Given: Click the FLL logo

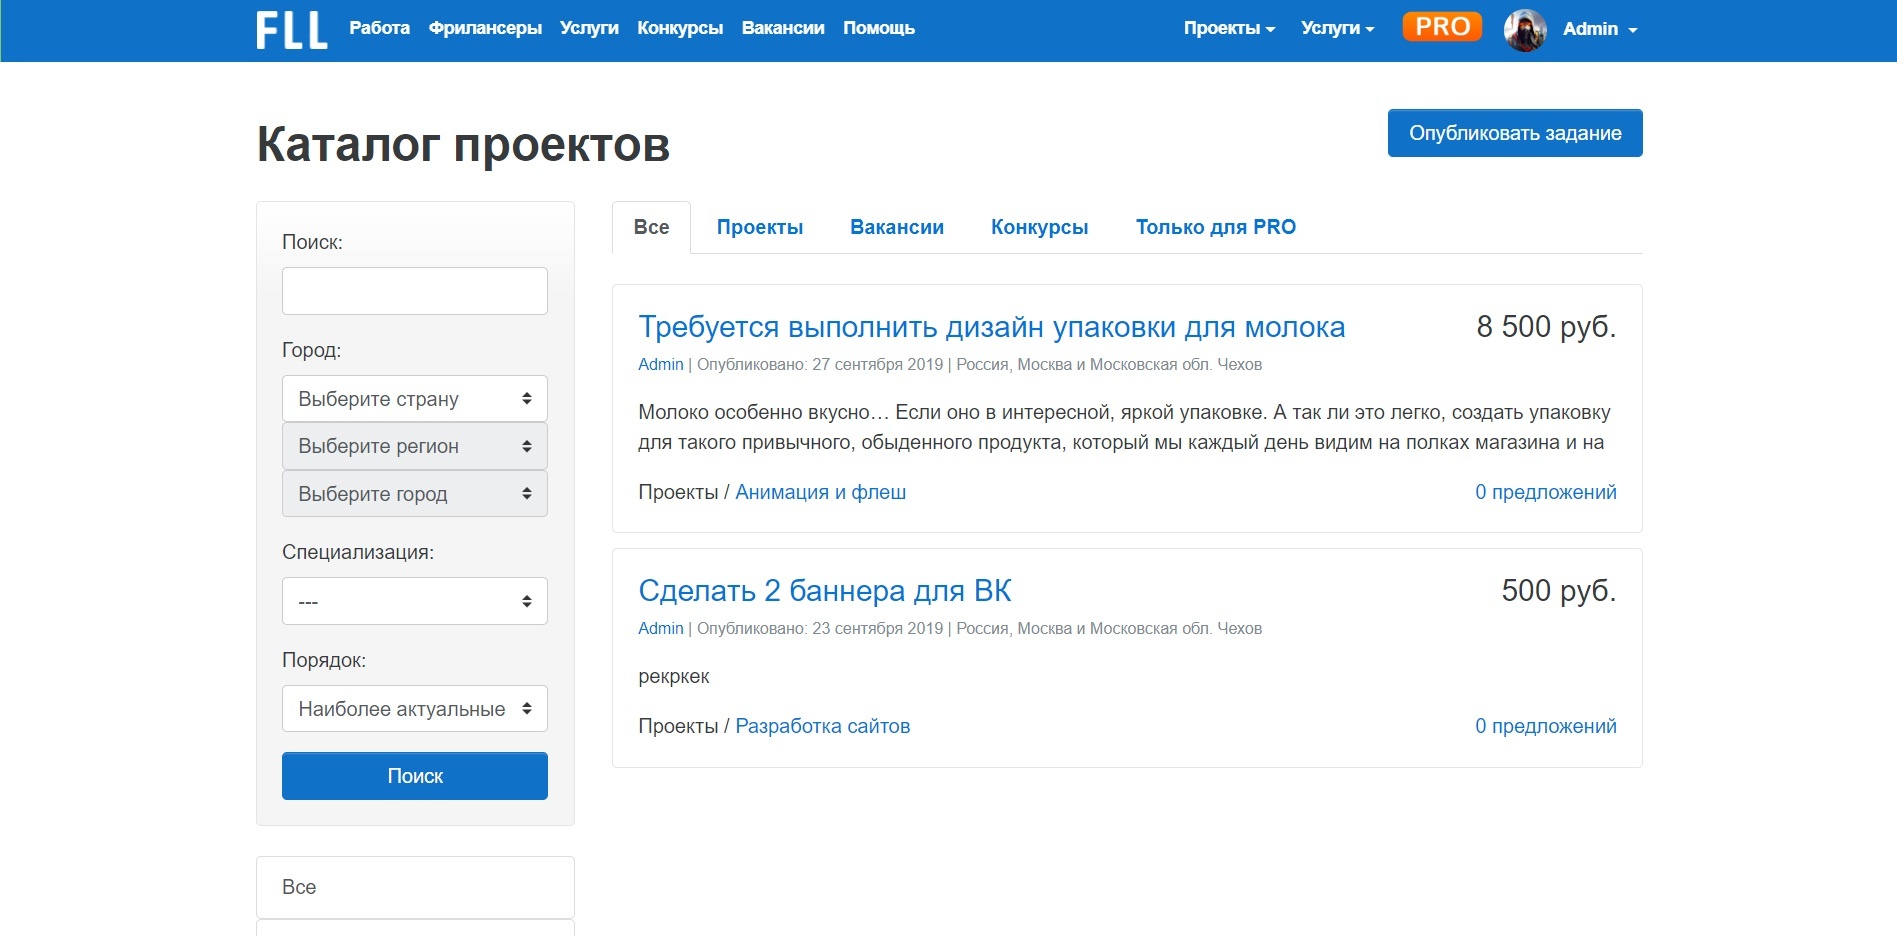Looking at the screenshot, I should pyautogui.click(x=291, y=29).
